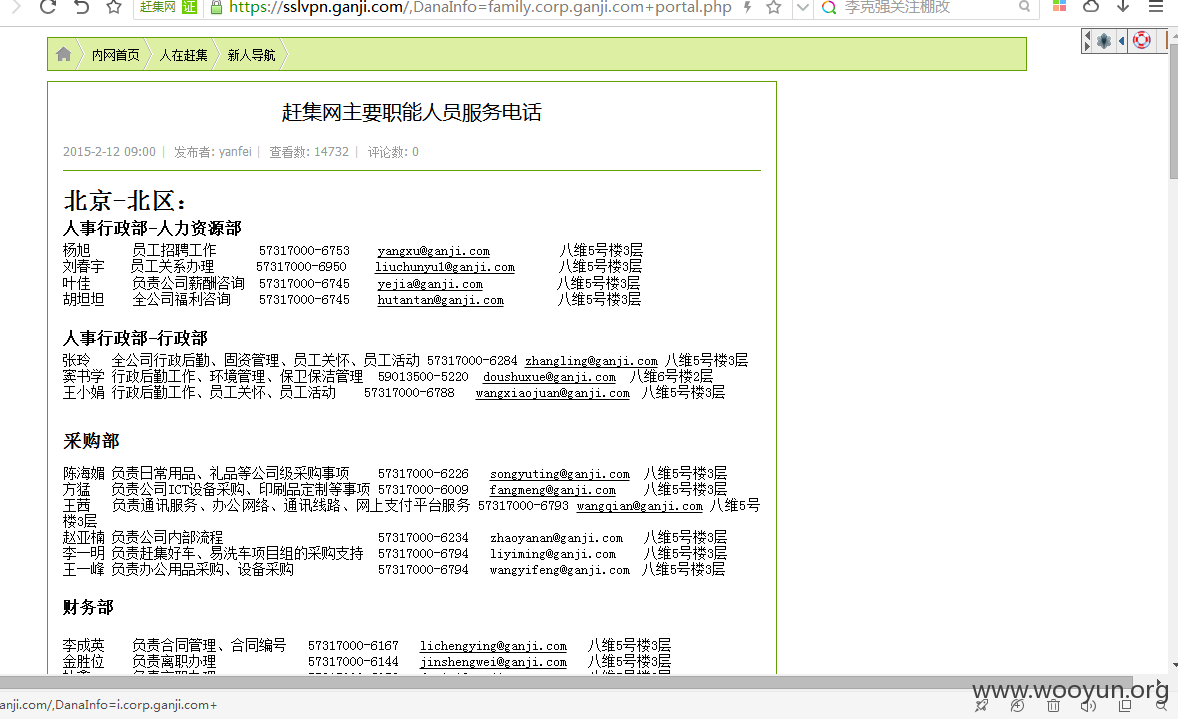The height and width of the screenshot is (719, 1178).
Task: Reload the page with the refresh icon
Action: (x=48, y=7)
